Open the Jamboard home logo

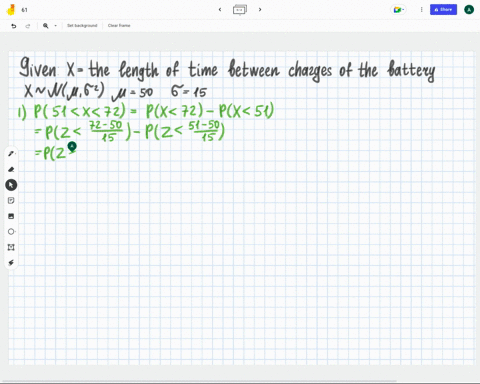[x=11, y=10]
